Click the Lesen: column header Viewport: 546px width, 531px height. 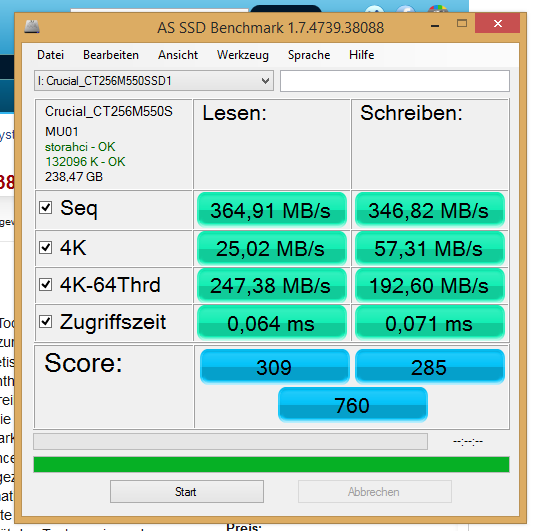(x=234, y=113)
